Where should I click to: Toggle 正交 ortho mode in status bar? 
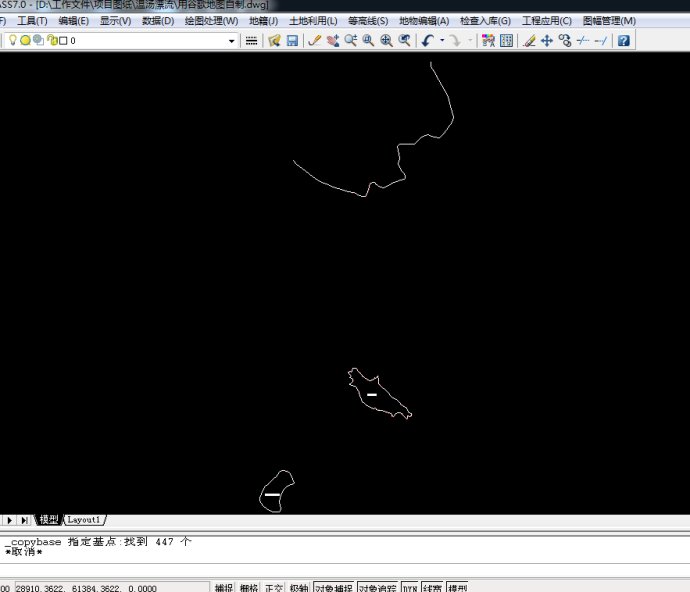273,587
